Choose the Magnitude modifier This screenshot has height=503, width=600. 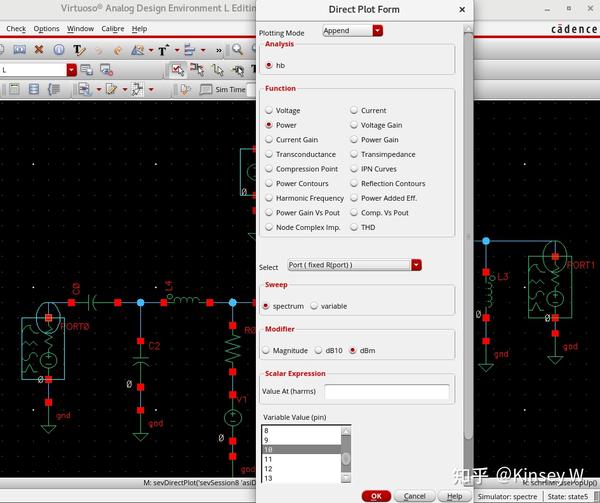266,350
